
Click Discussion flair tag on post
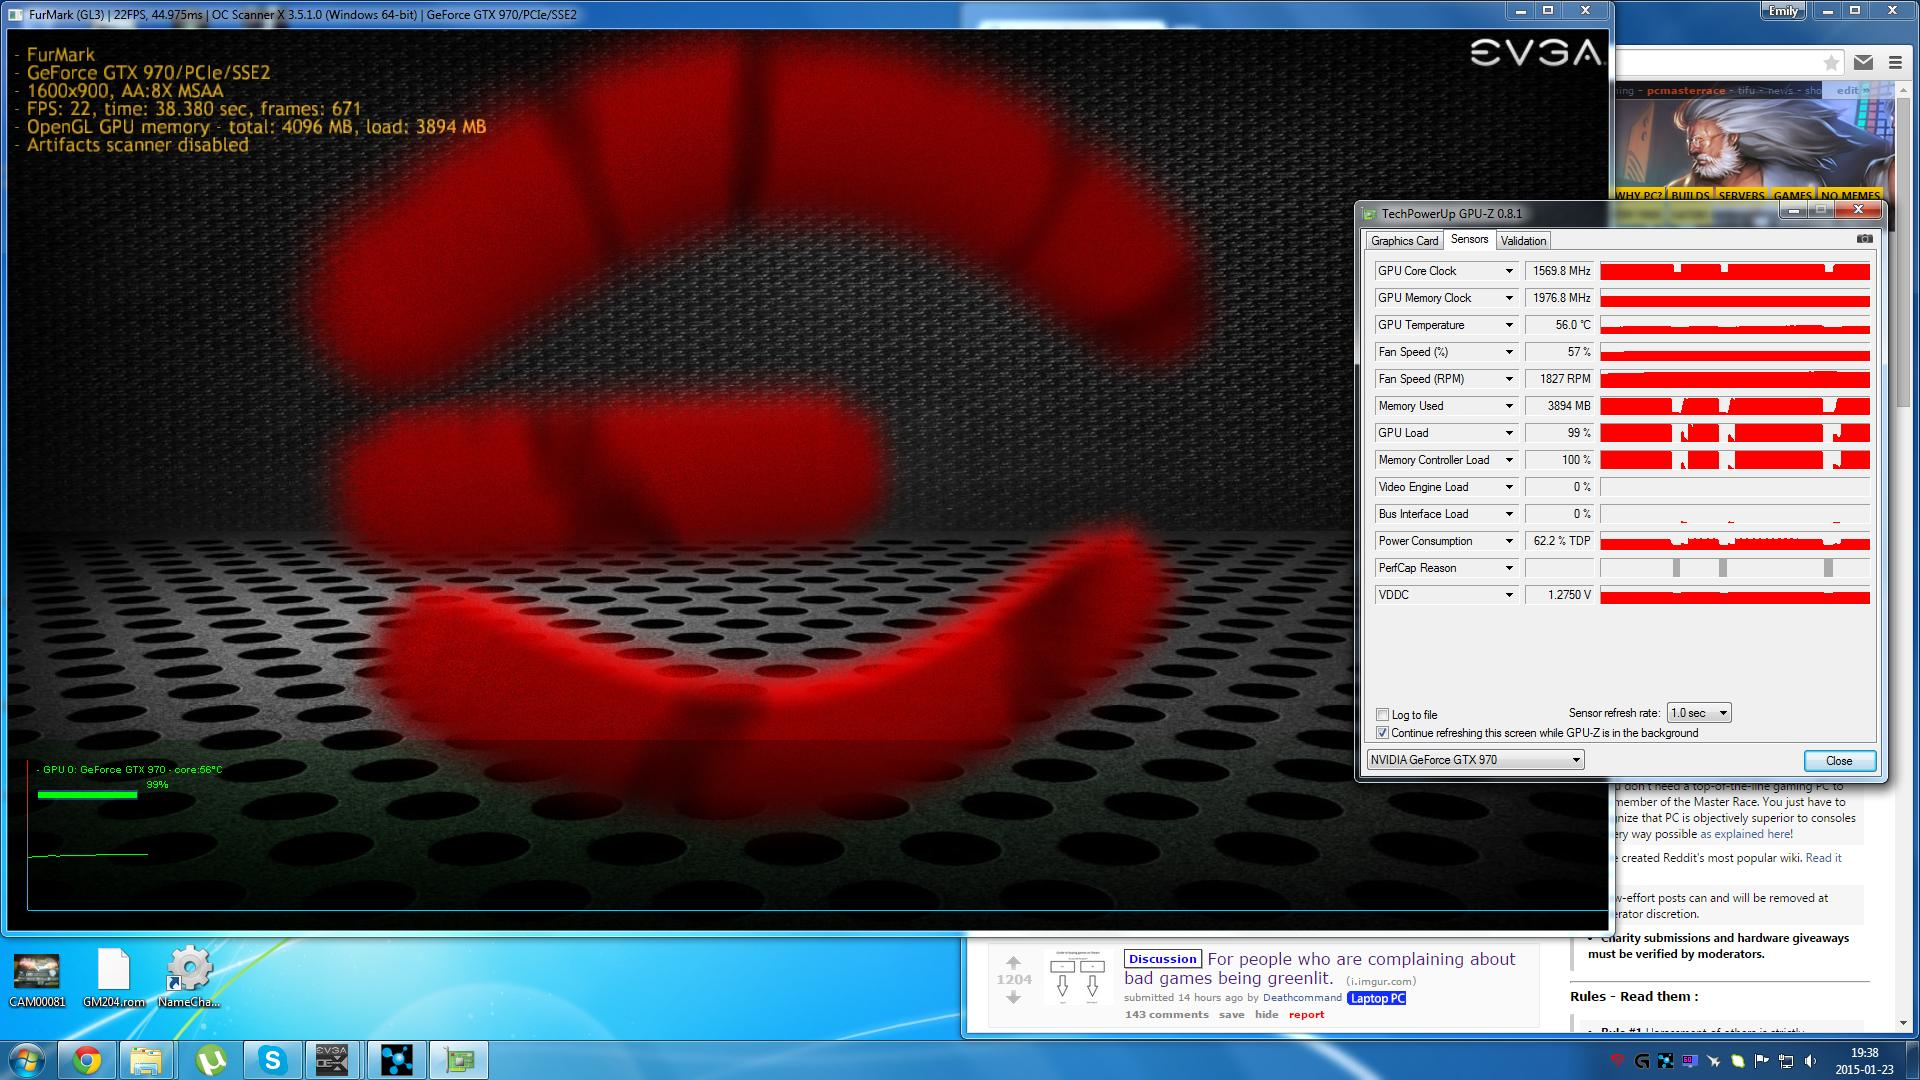[1162, 959]
